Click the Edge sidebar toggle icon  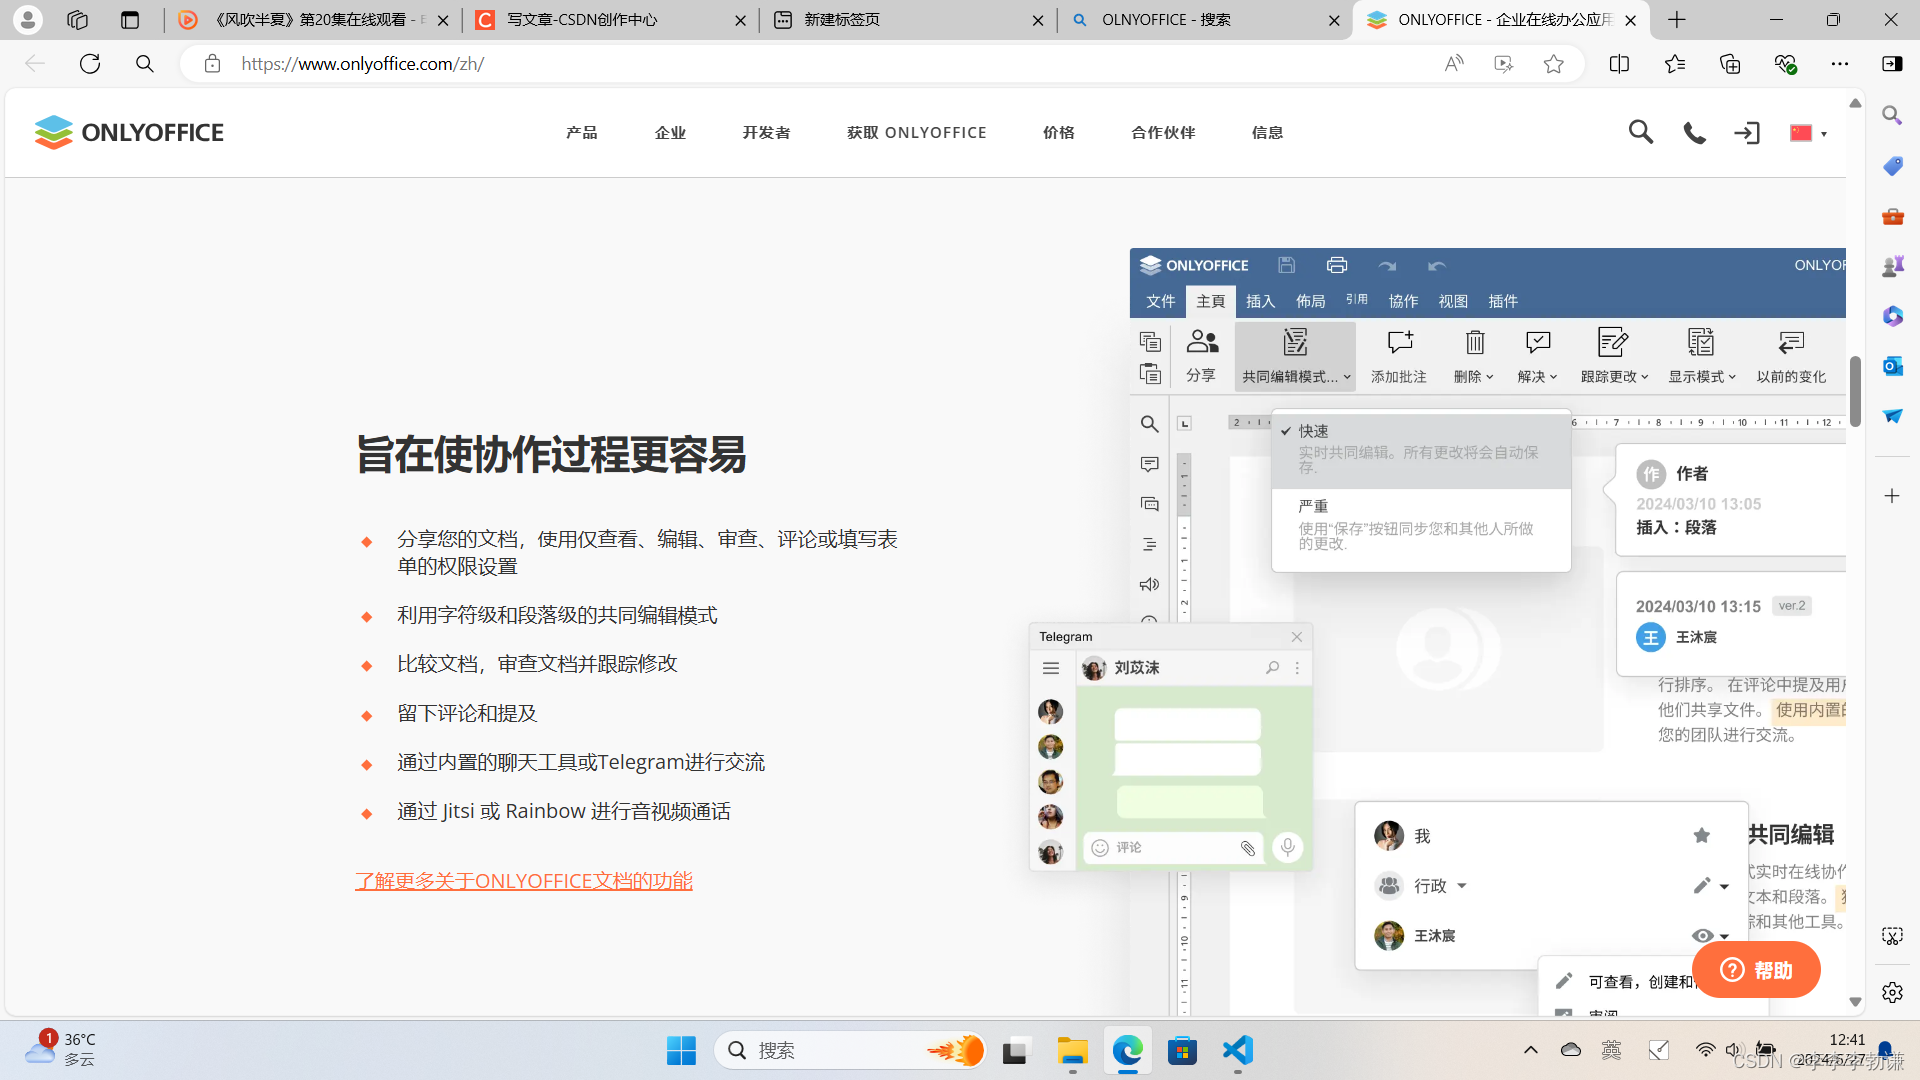coord(1892,64)
